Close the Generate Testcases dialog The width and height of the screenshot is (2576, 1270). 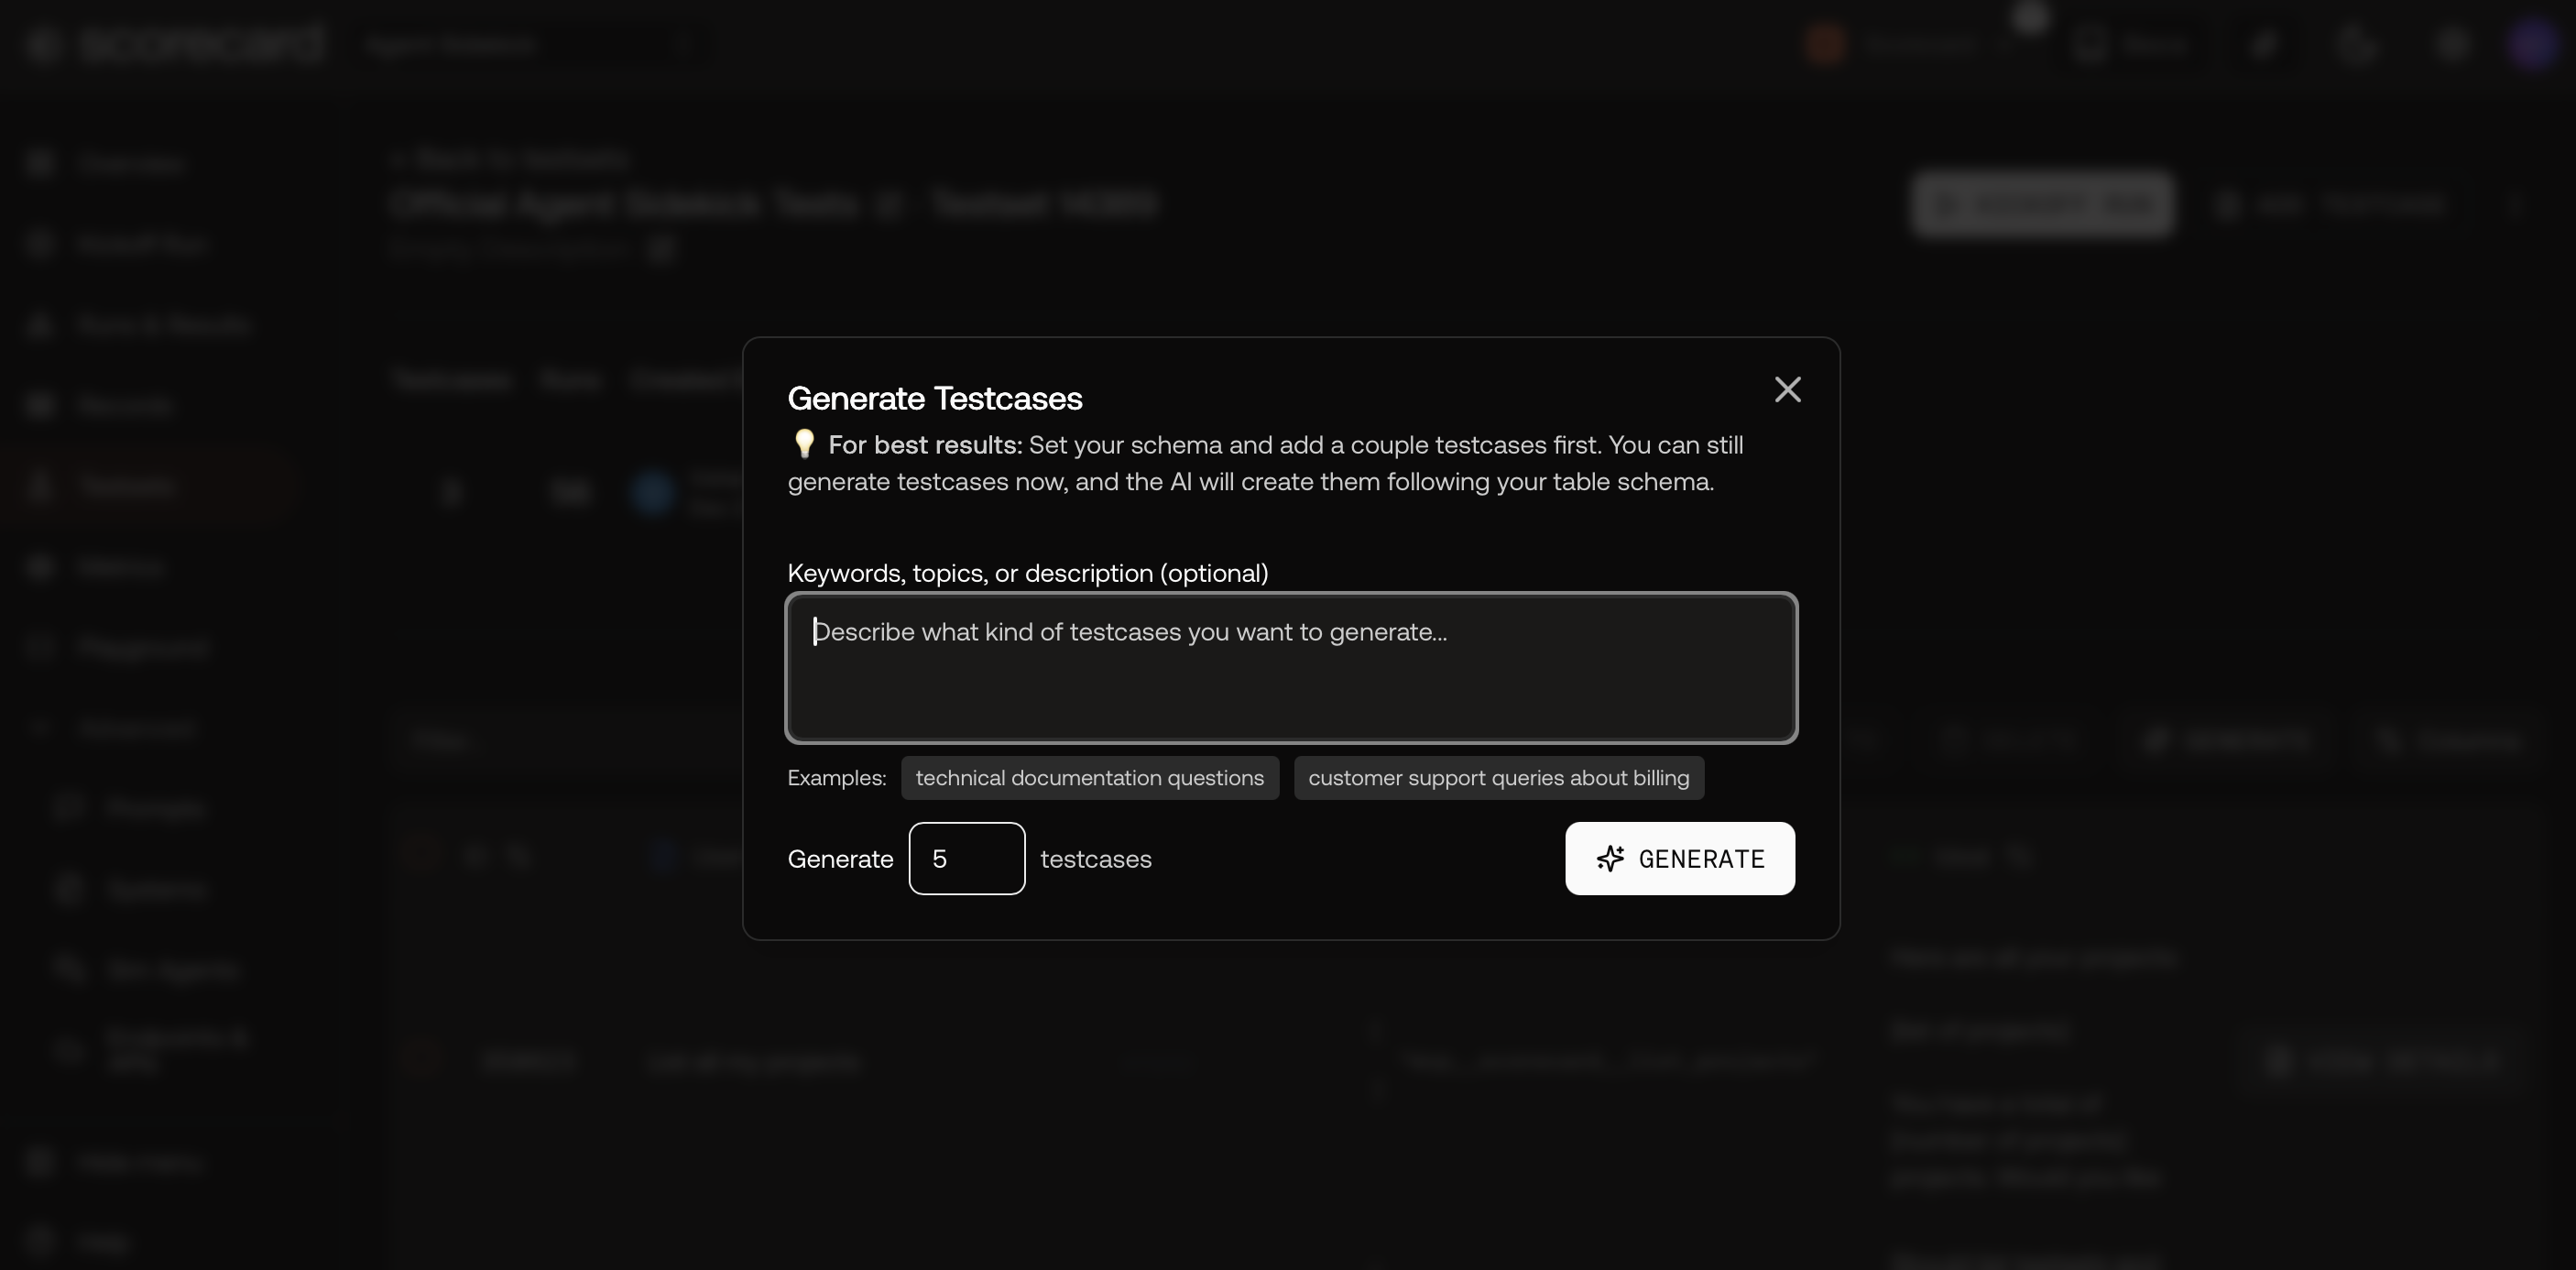1787,389
